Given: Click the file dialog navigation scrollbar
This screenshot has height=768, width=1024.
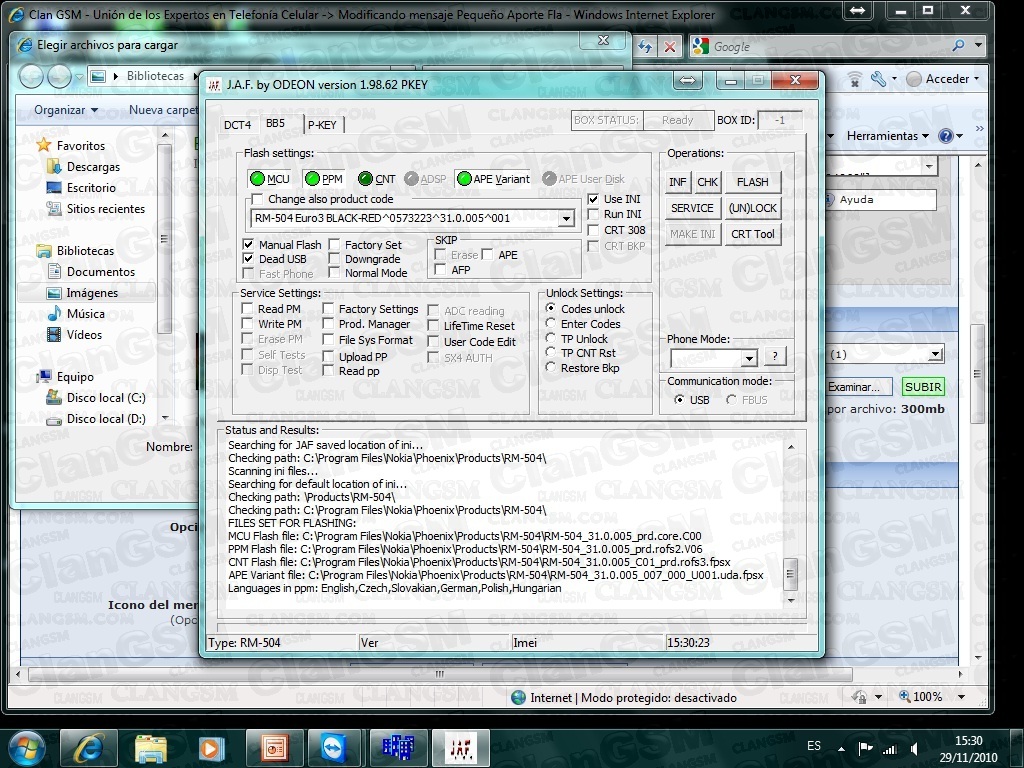Looking at the screenshot, I should (165, 238).
